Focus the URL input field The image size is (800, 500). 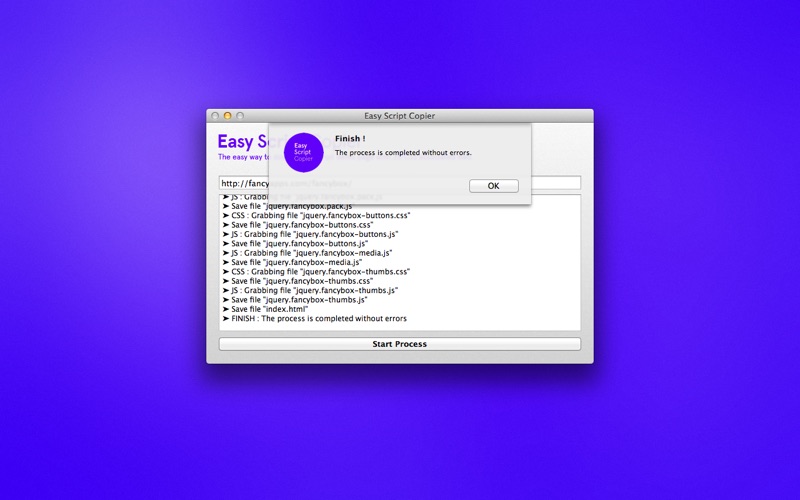point(399,183)
